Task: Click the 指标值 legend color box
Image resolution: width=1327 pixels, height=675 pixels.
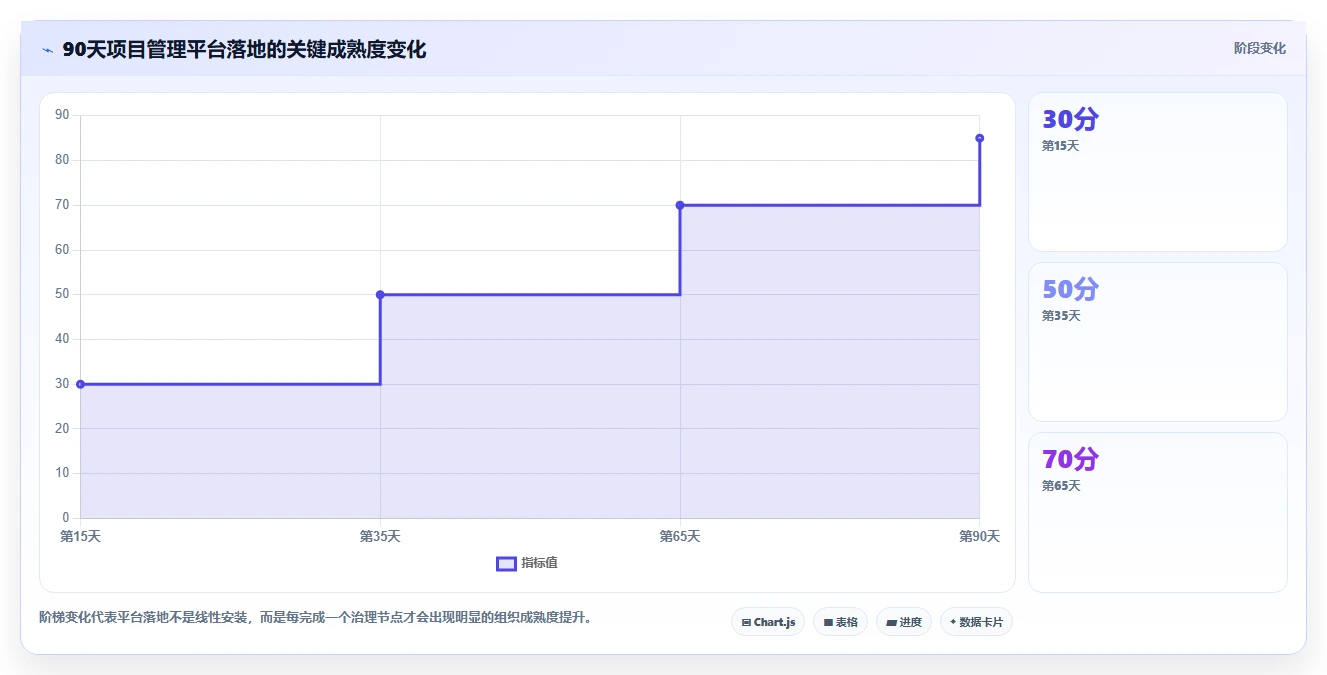Action: click(506, 563)
